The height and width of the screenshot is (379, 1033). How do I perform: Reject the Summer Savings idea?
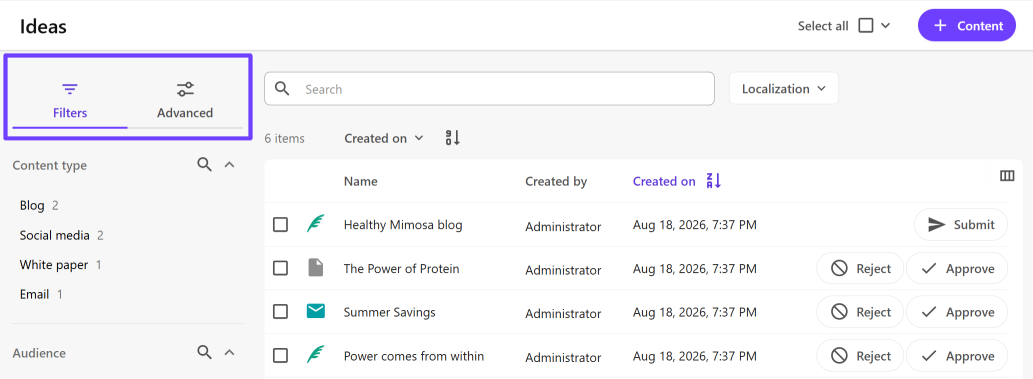point(860,312)
